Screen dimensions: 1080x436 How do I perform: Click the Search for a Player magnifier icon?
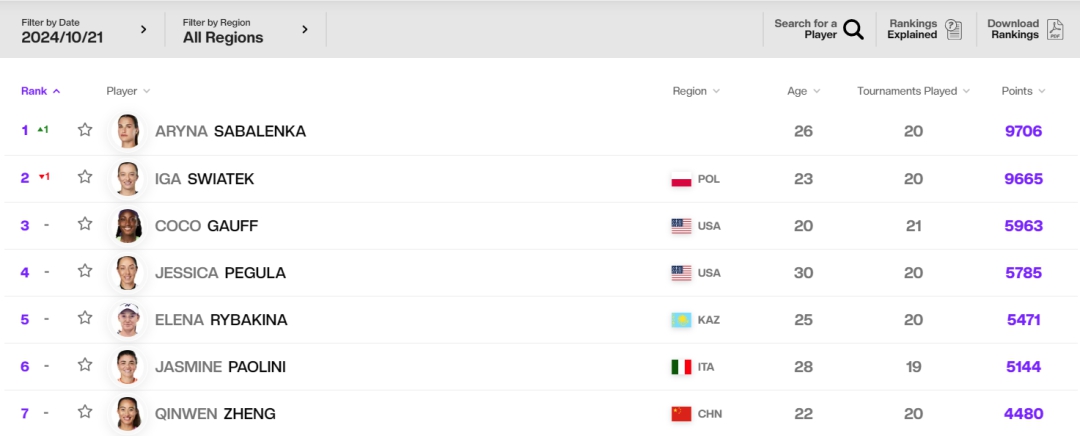852,29
